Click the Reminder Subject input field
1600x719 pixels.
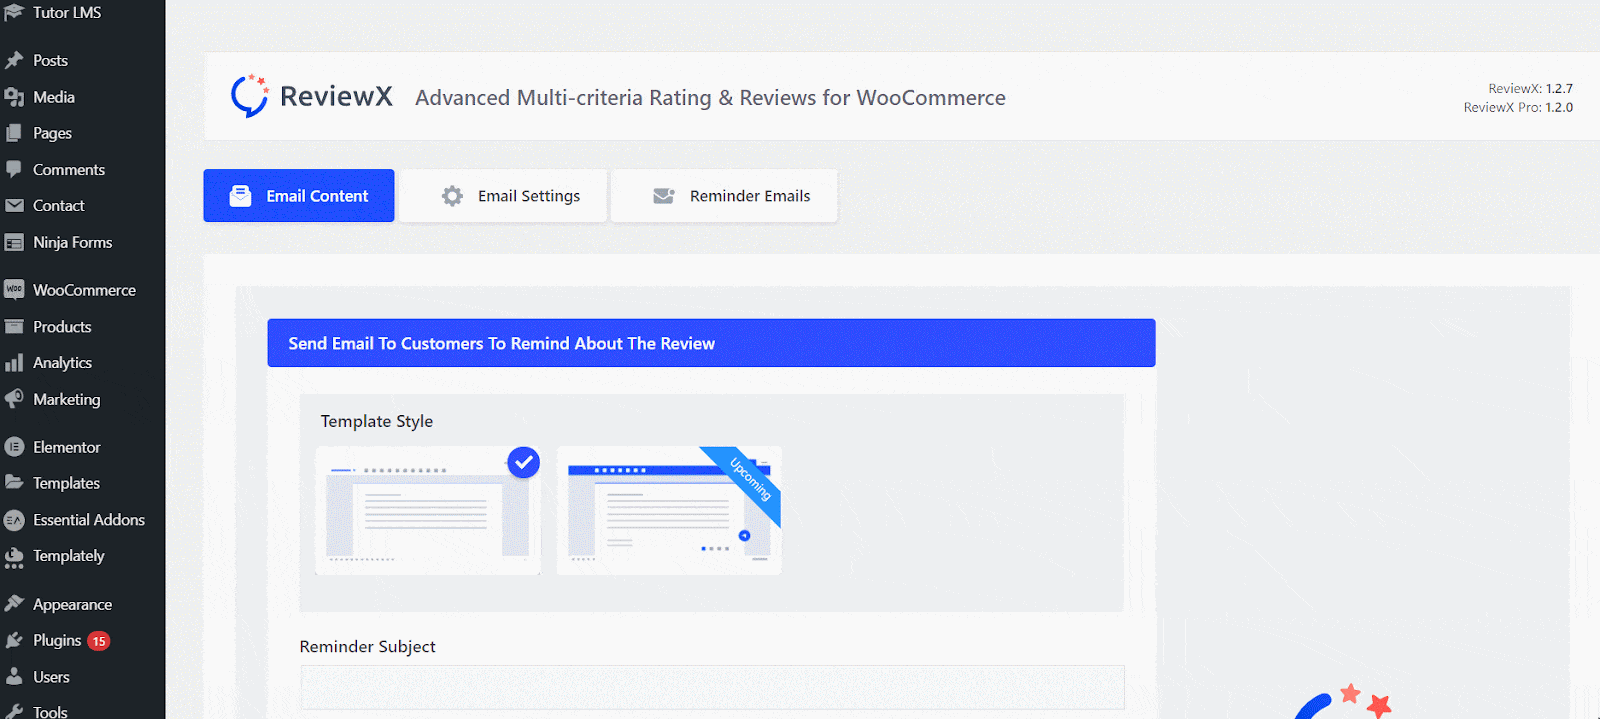pos(712,688)
